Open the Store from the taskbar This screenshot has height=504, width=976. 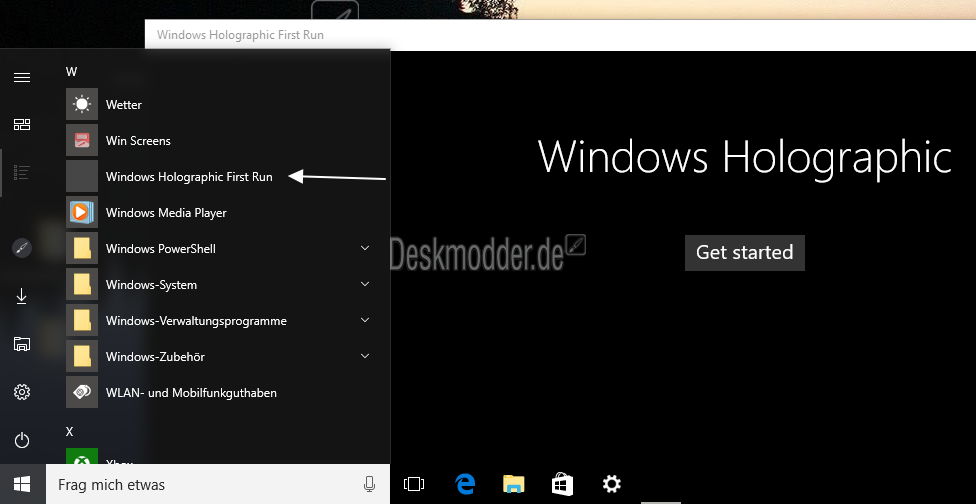[563, 484]
